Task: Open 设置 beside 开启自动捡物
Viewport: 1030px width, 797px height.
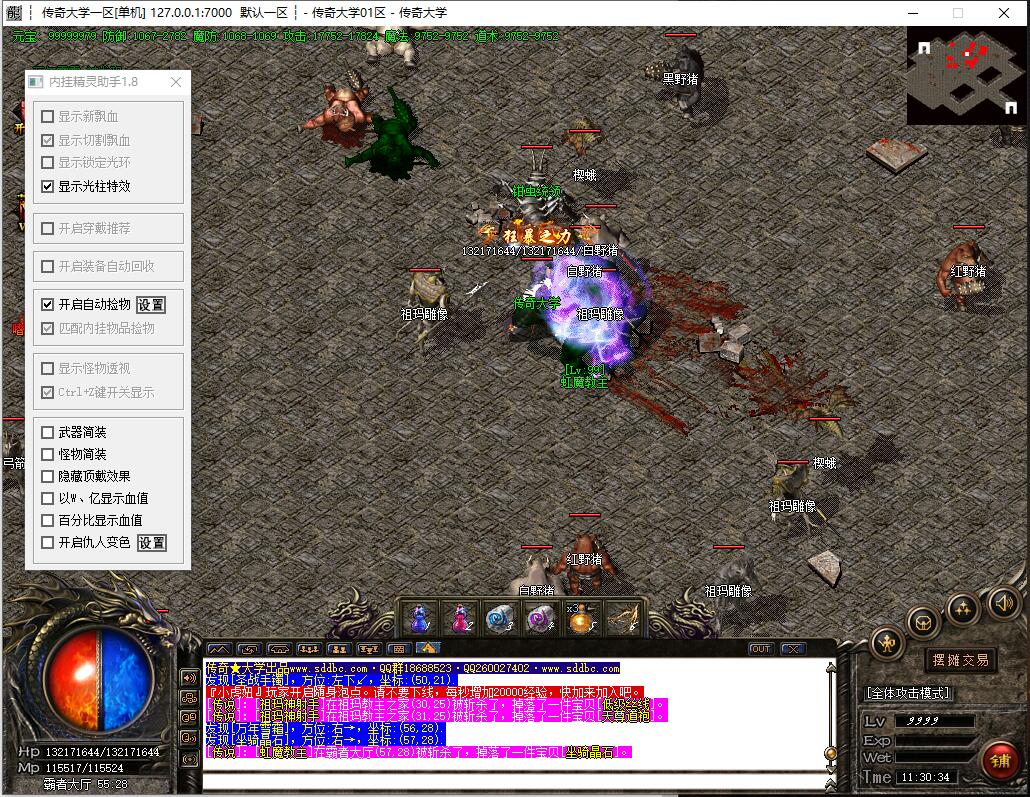Action: pos(151,305)
